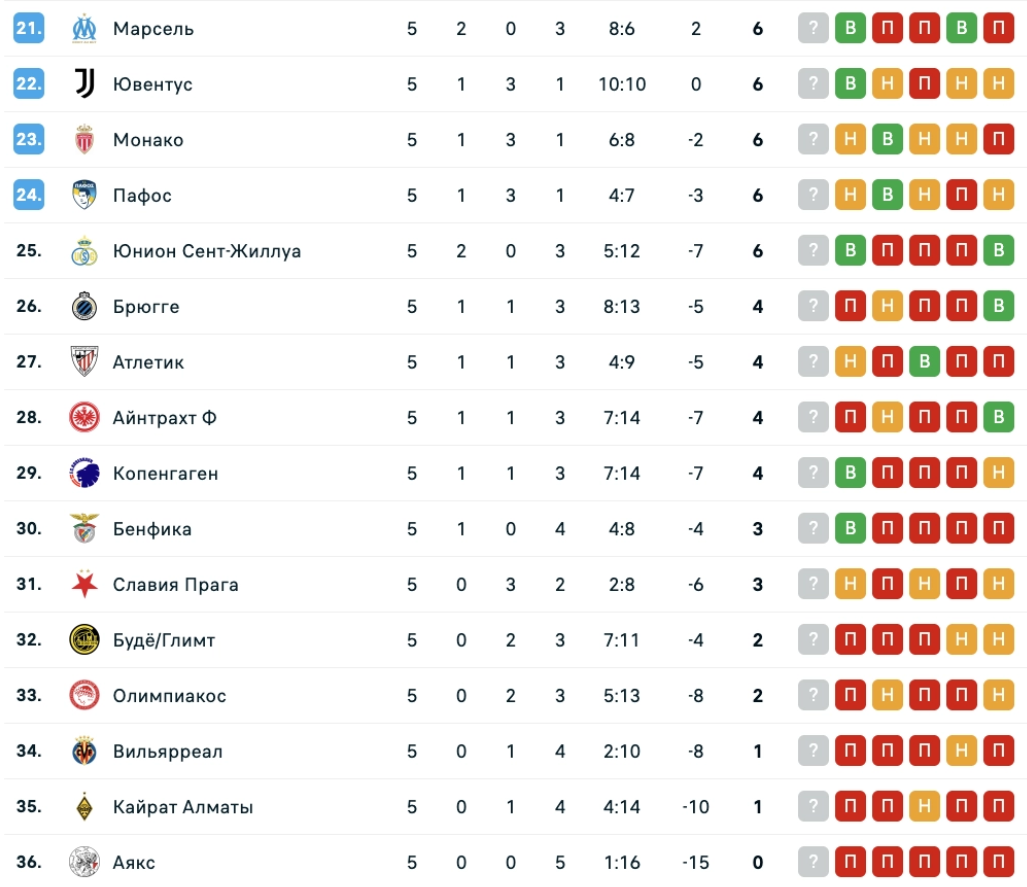Click the Club Brugge crest icon

[x=84, y=306]
